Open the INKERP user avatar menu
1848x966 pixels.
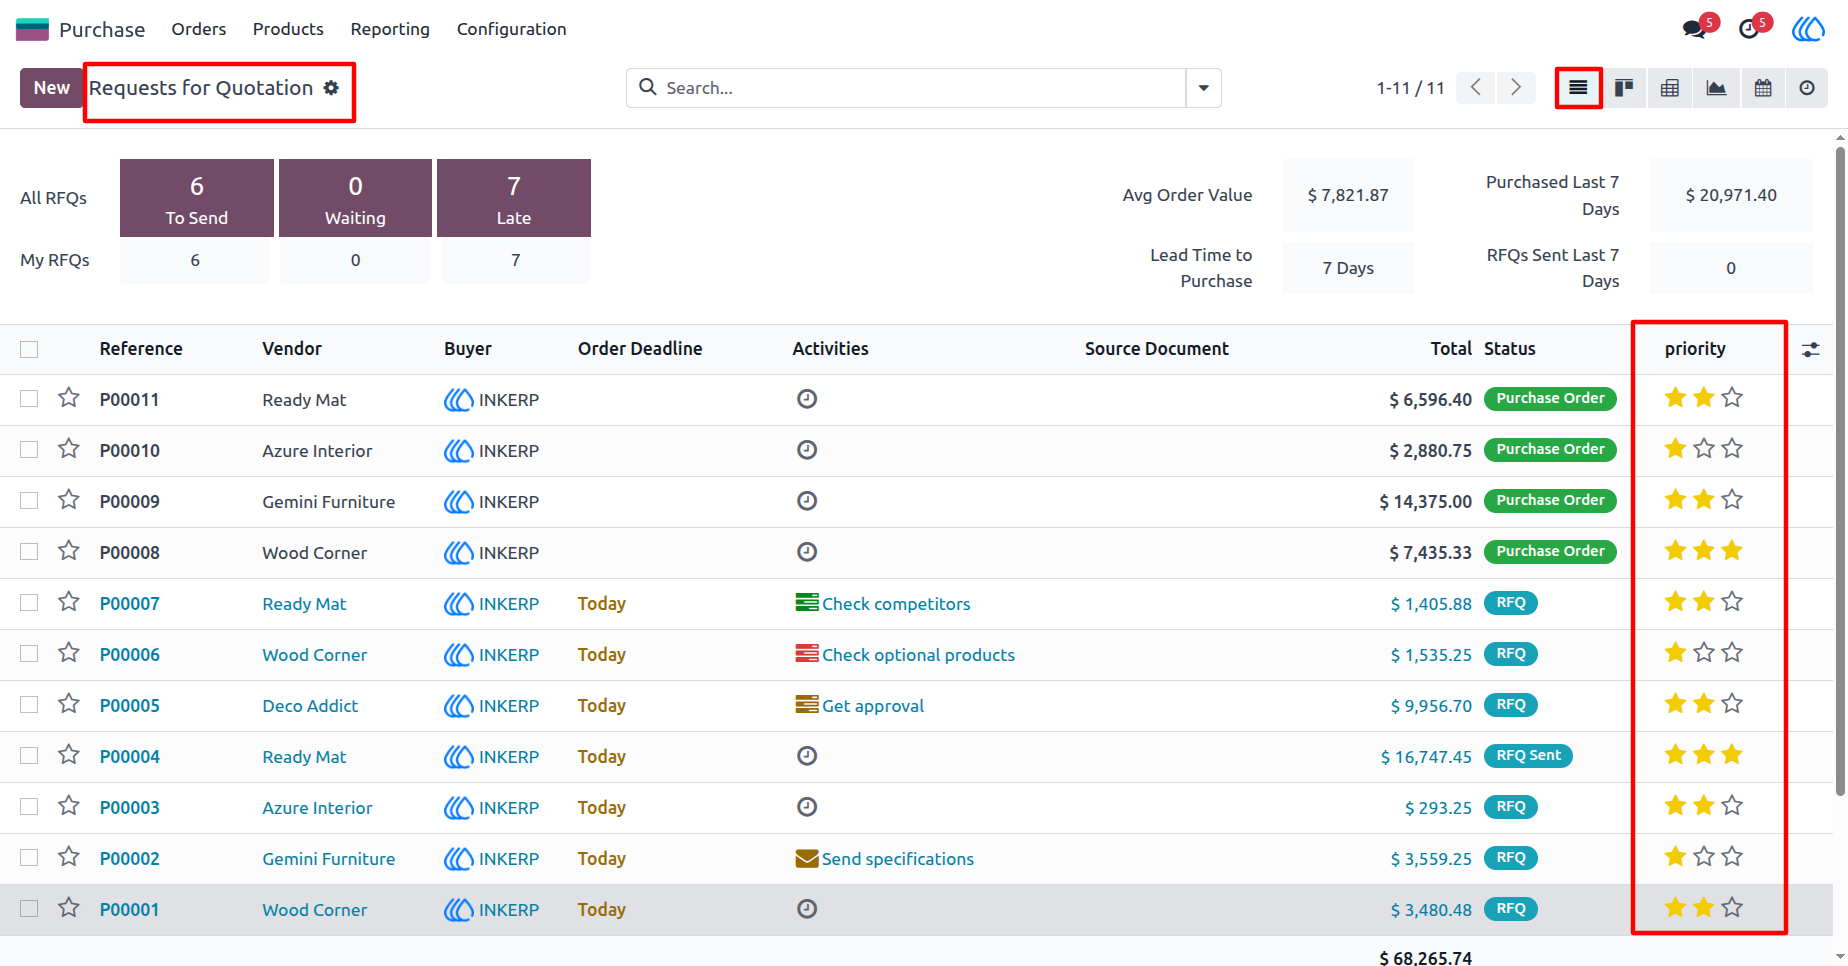1808,29
